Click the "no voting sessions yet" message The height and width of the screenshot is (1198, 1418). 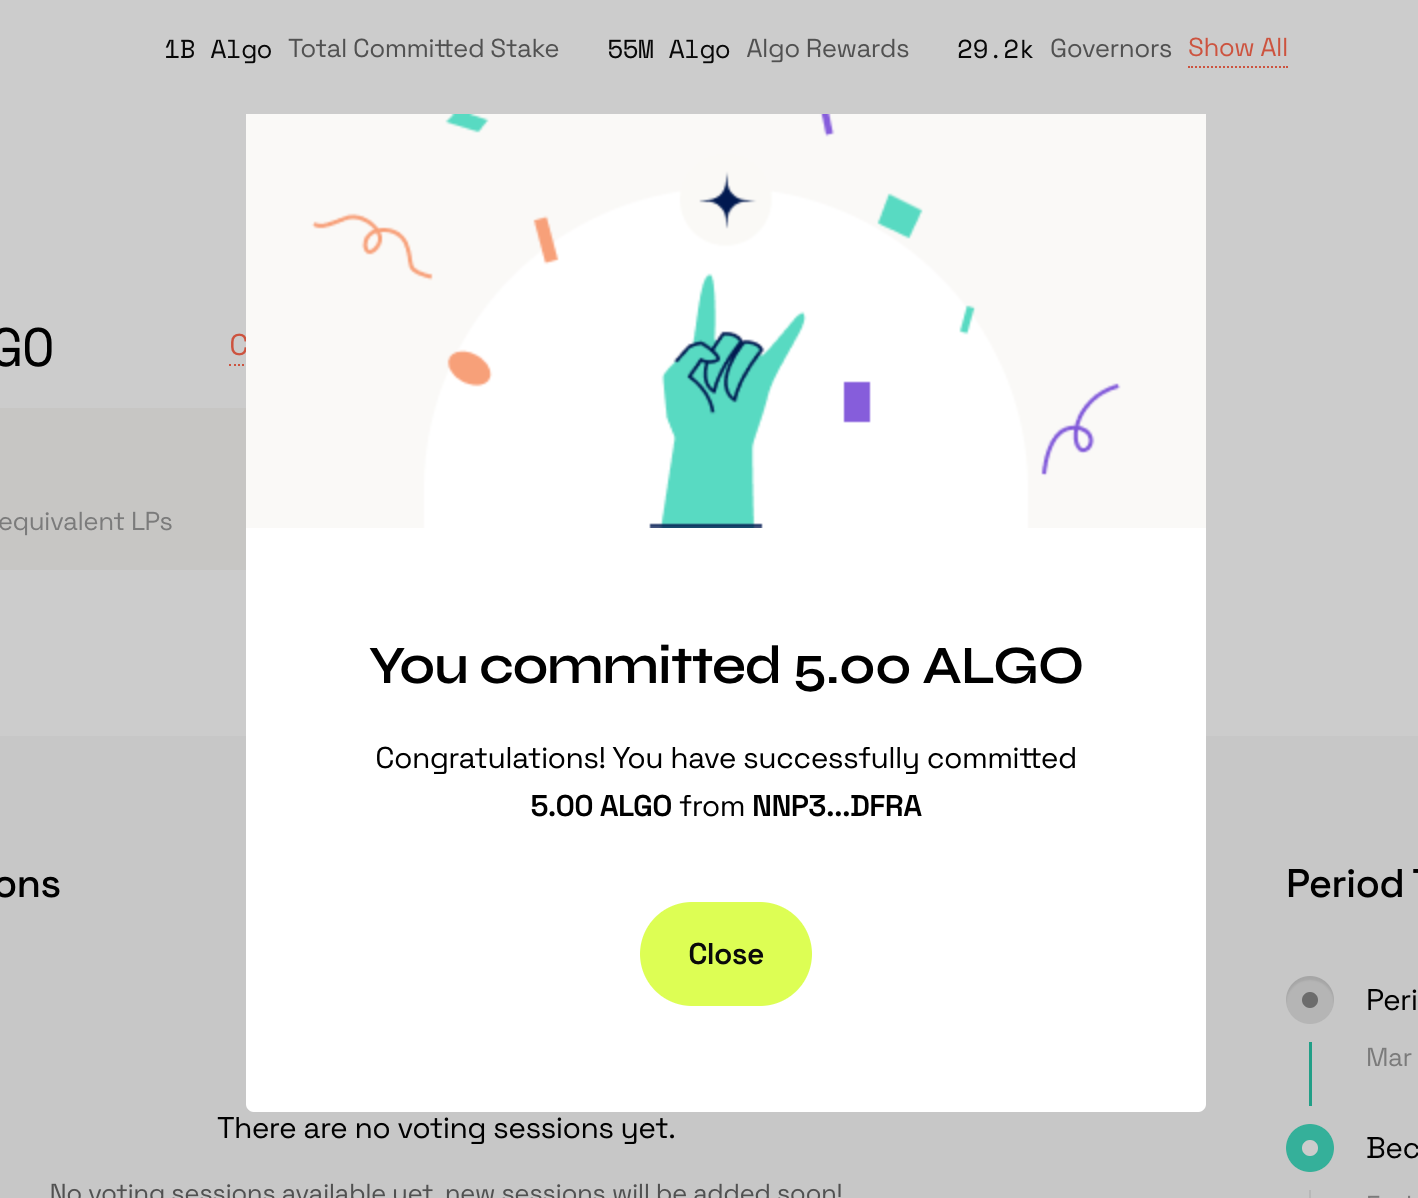[x=446, y=1129]
